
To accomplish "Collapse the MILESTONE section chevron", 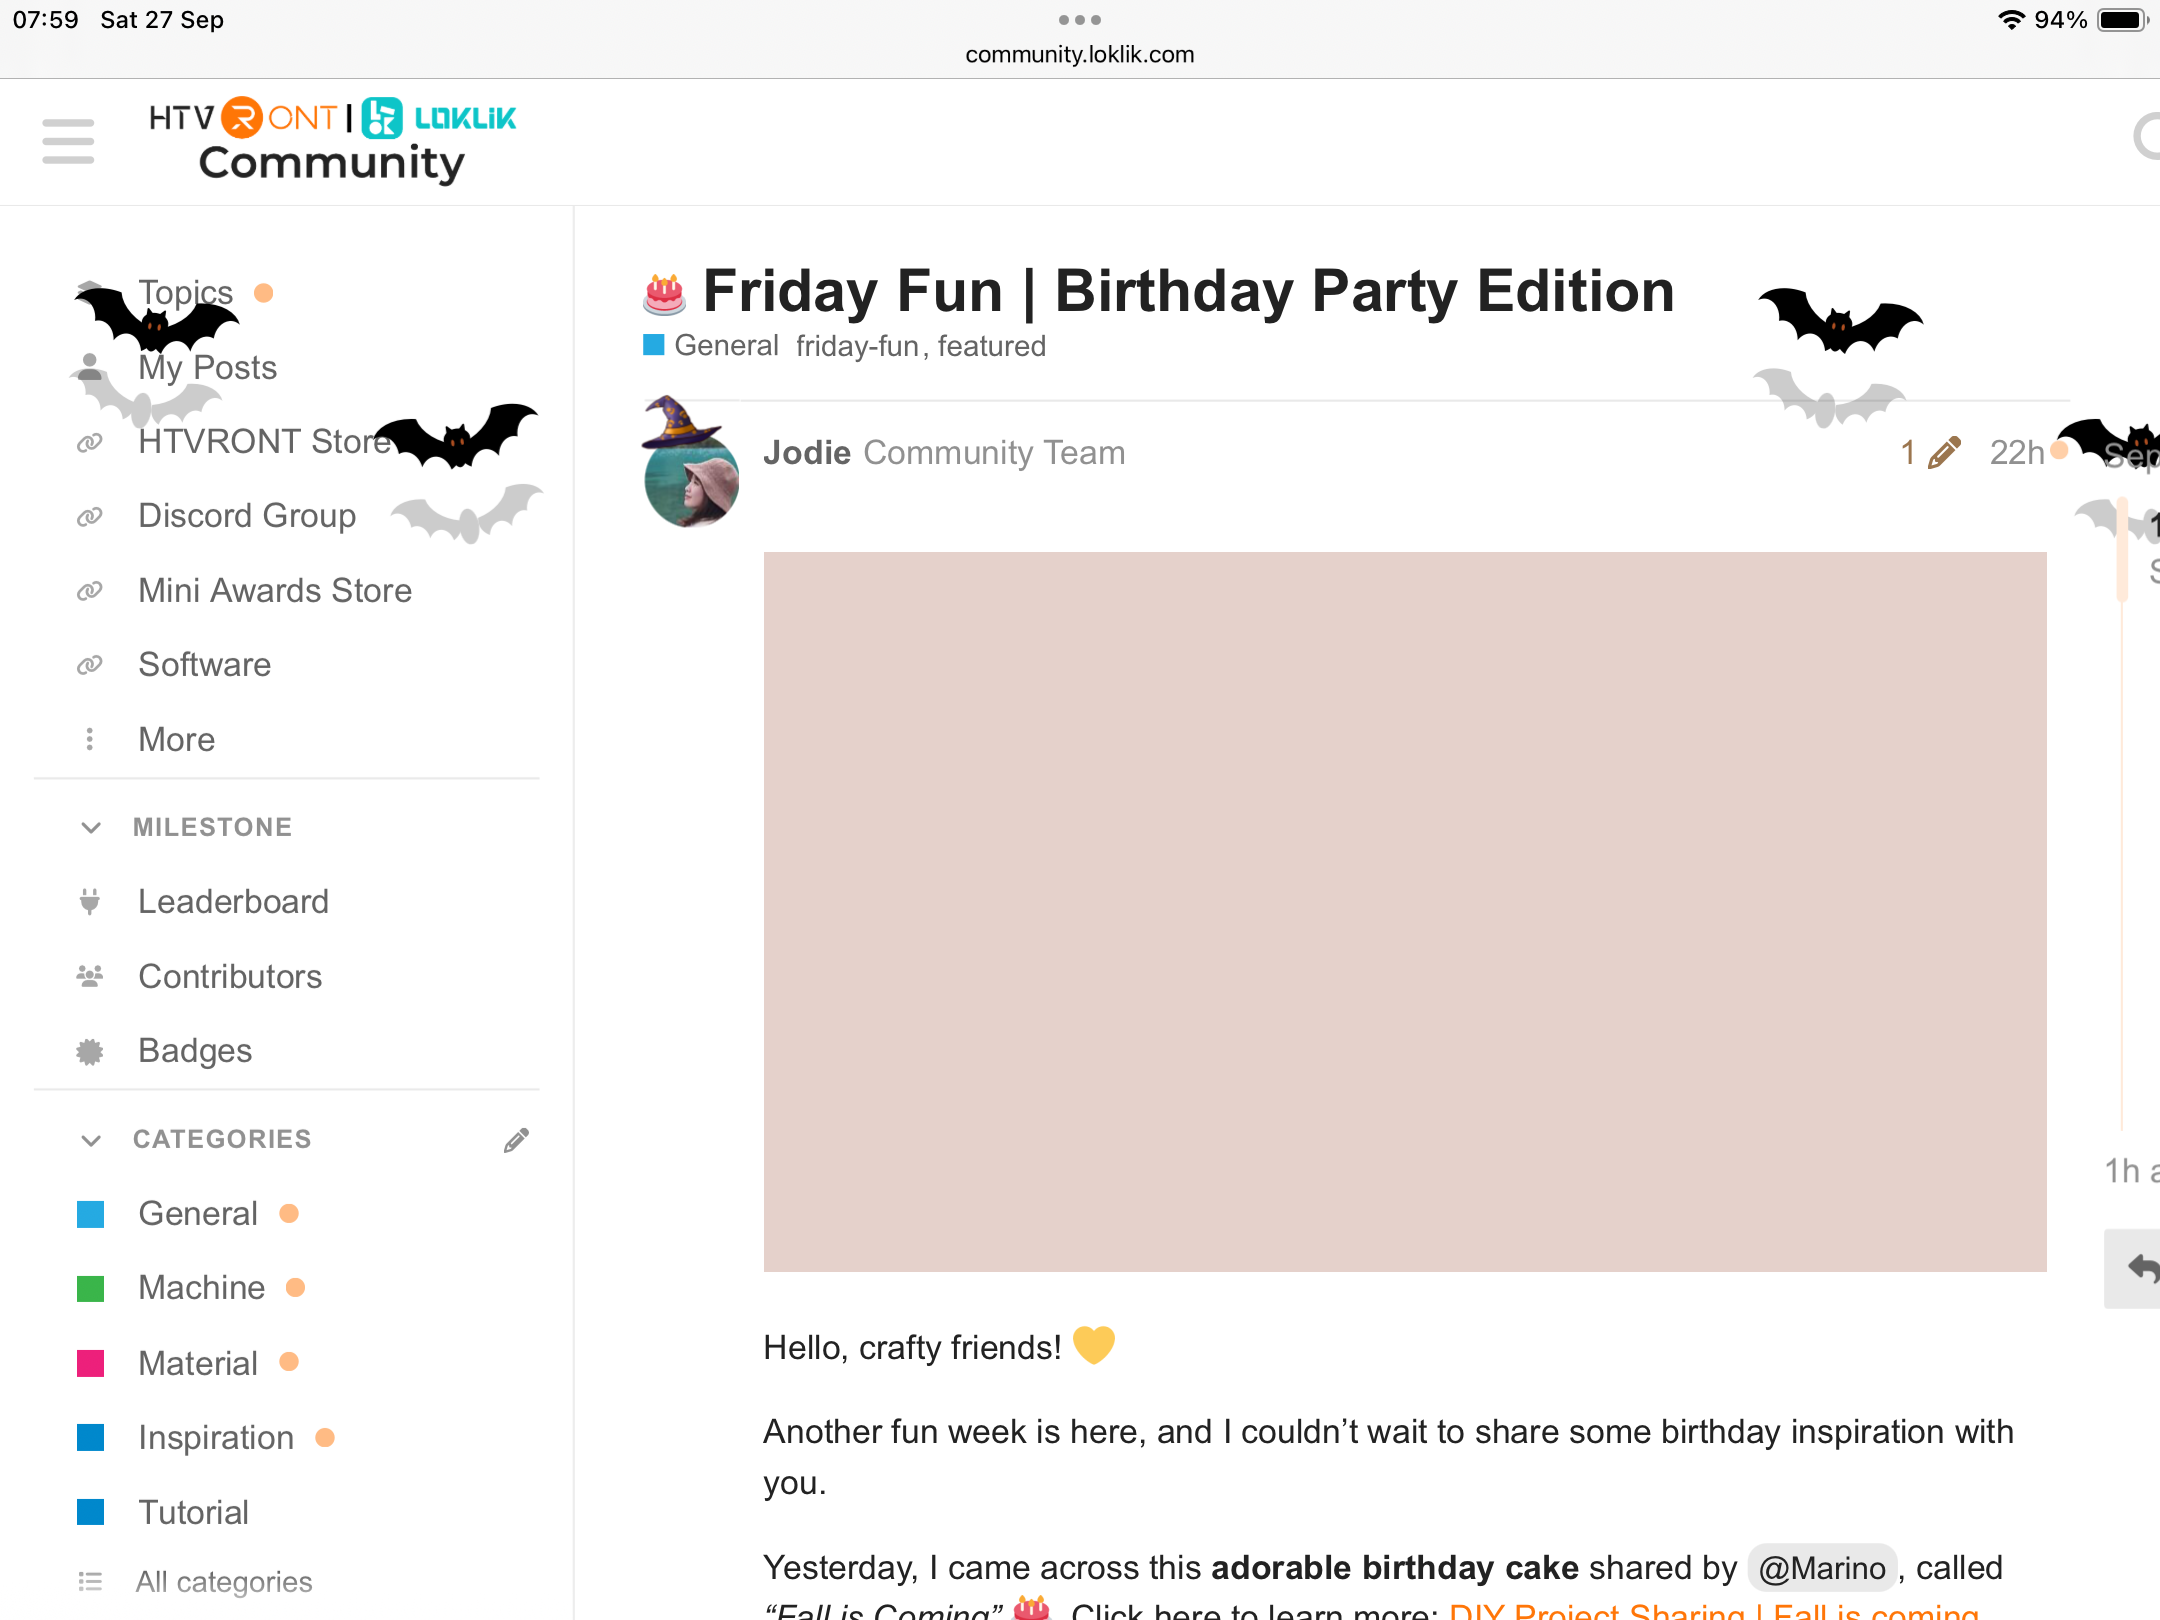I will [91, 827].
